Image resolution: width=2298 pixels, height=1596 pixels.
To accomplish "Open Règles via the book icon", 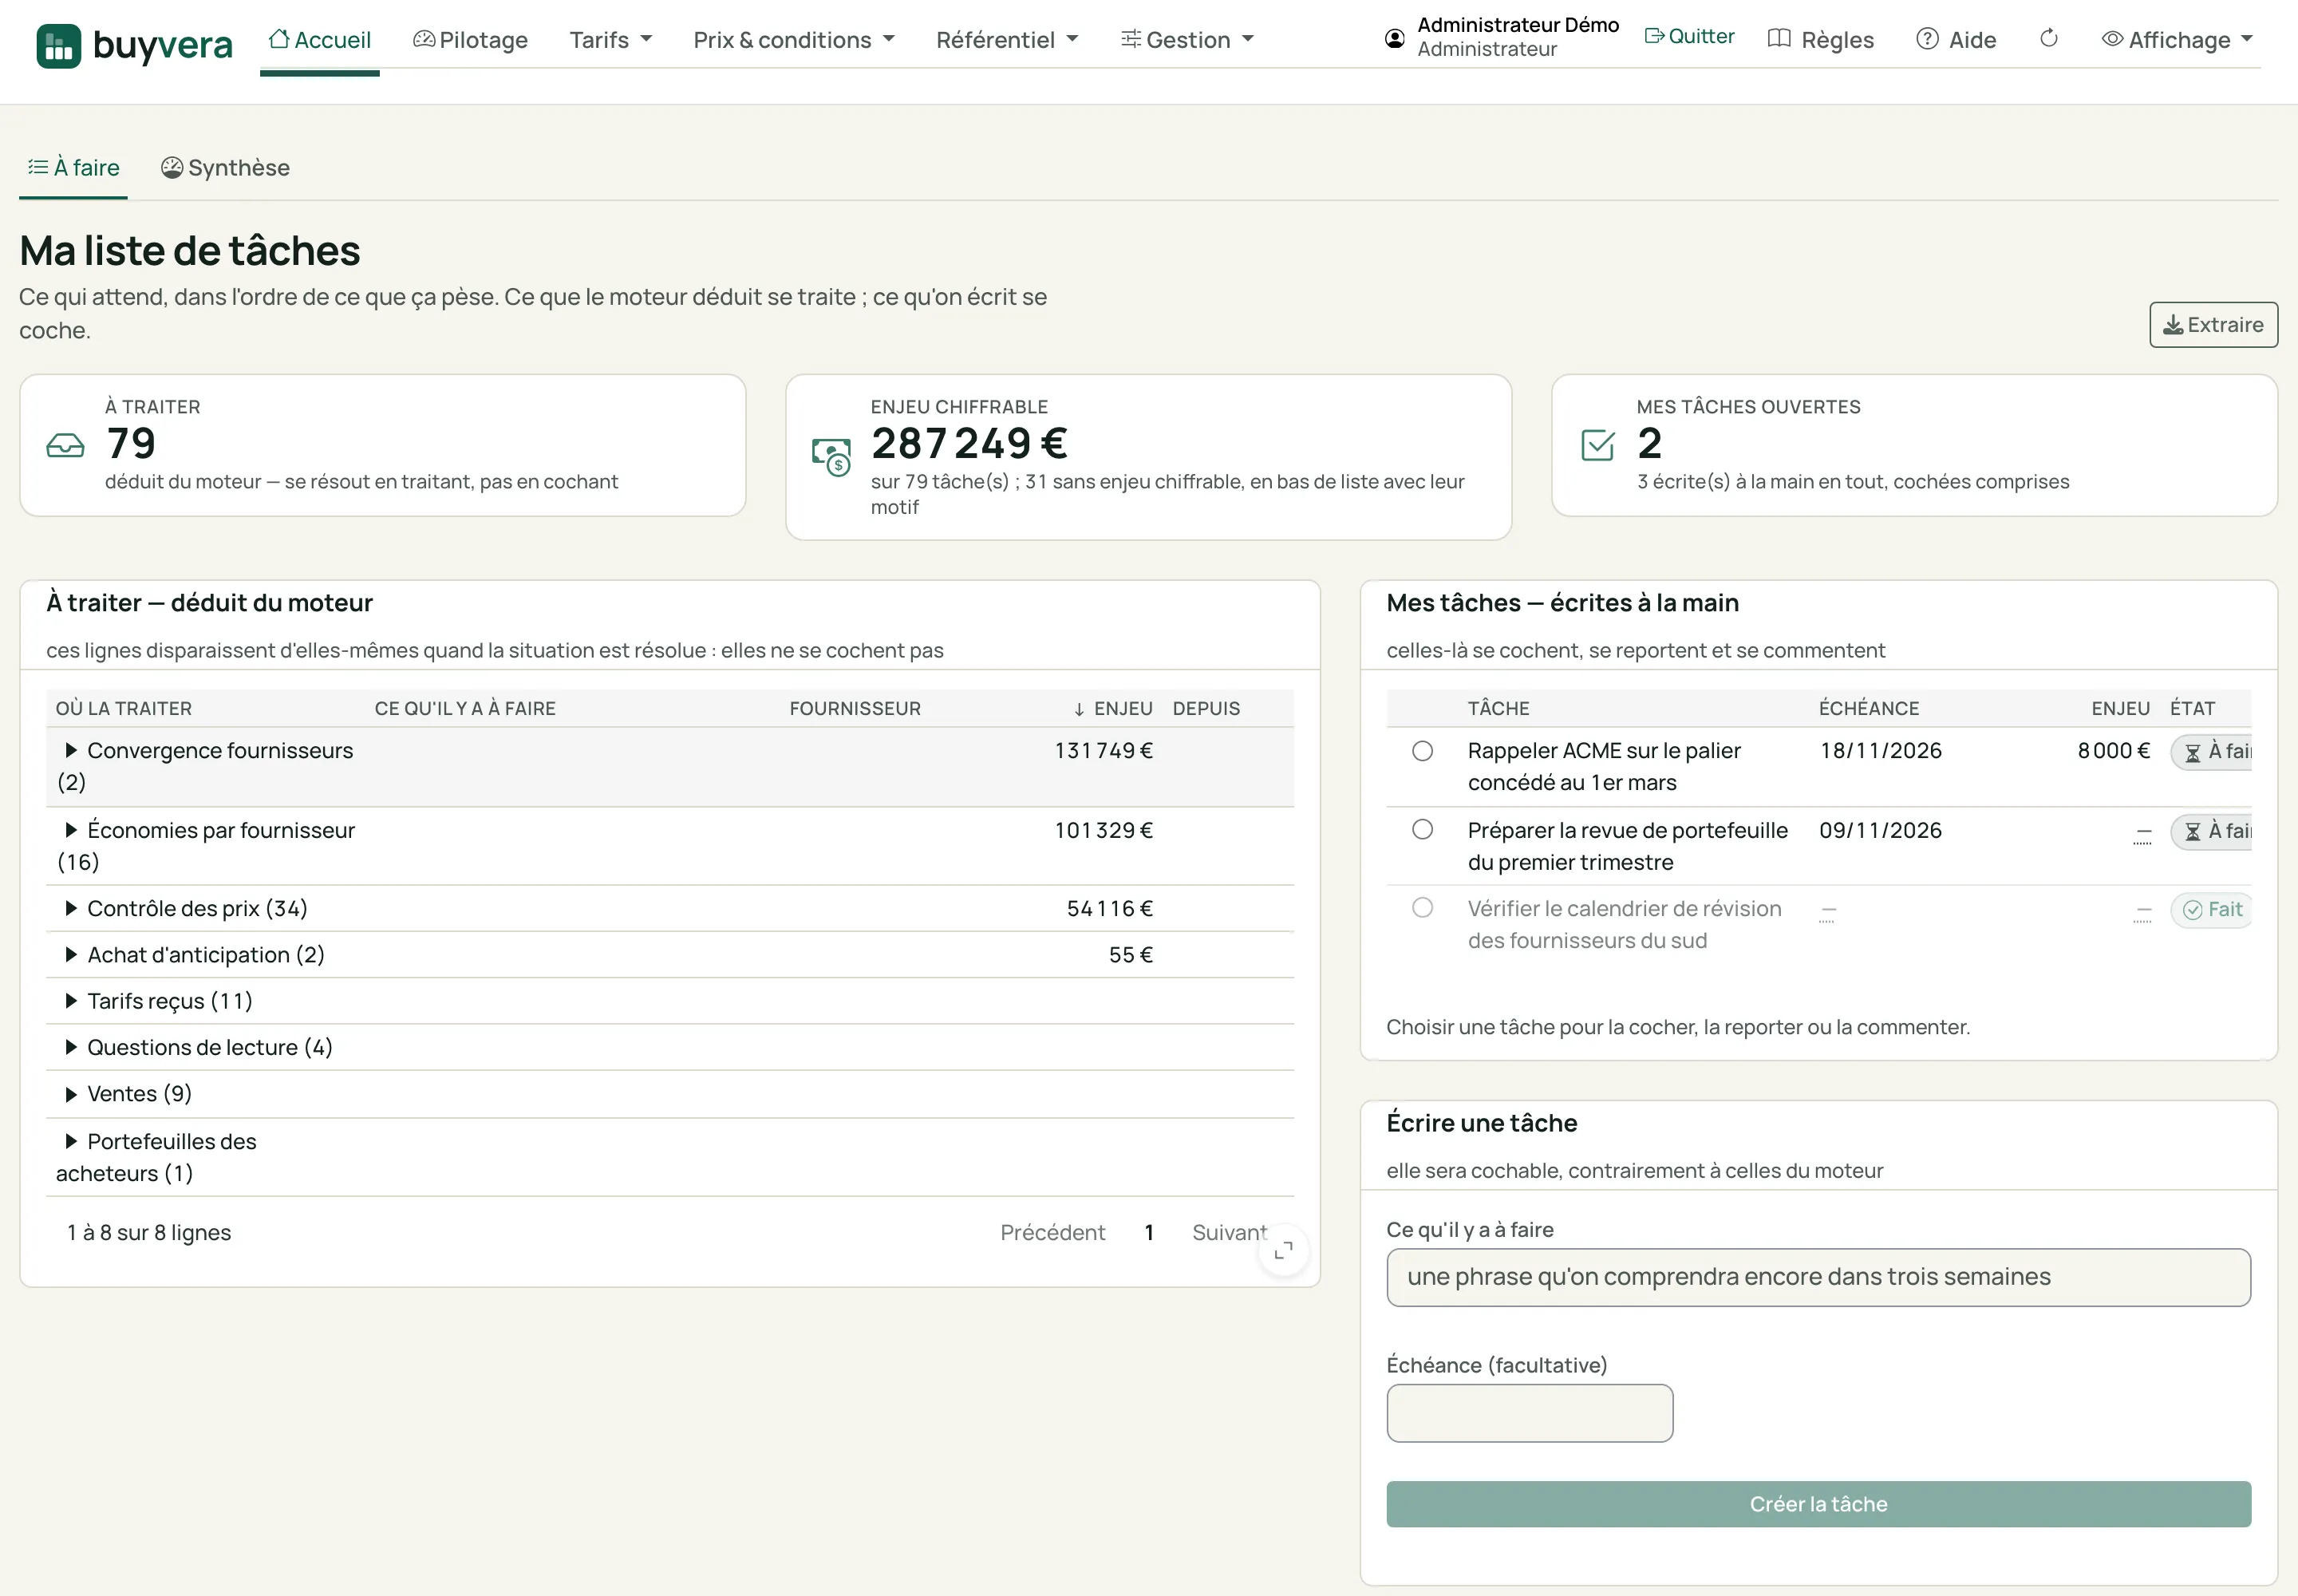I will pos(1821,40).
